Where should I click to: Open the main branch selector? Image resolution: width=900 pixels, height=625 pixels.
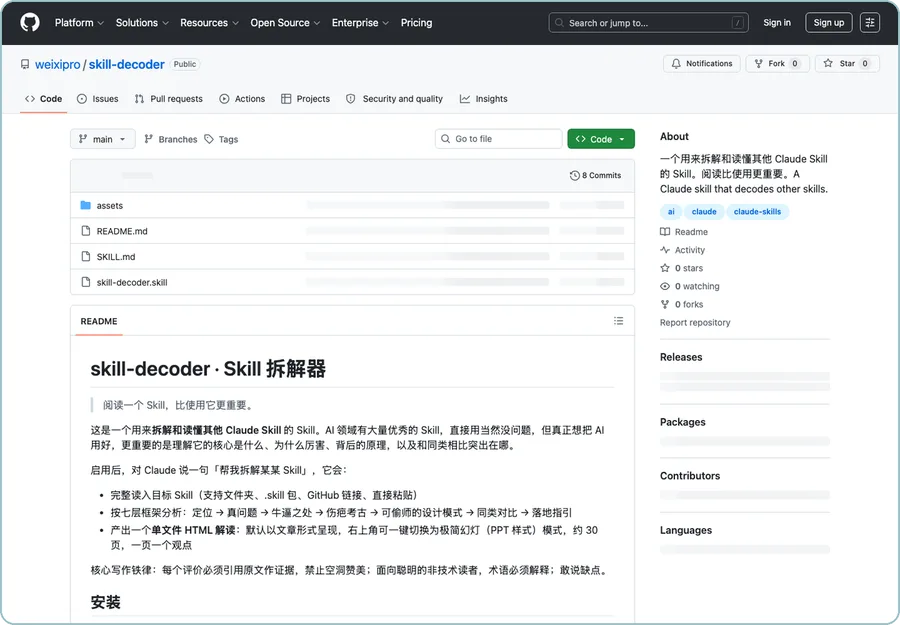pos(103,139)
